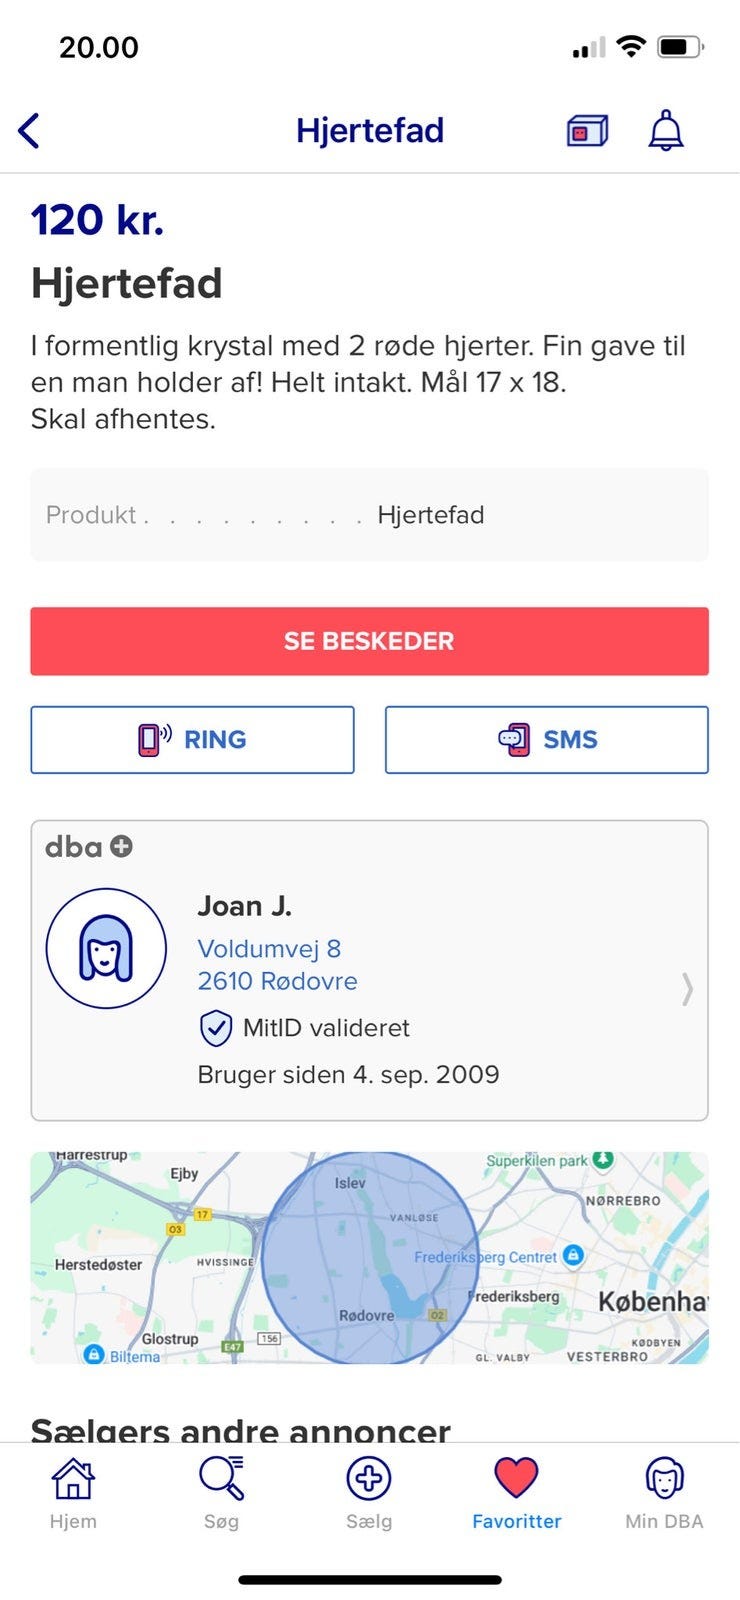Tap the MitID valideret shield icon
This screenshot has width=740, height=1600.
point(216,1028)
